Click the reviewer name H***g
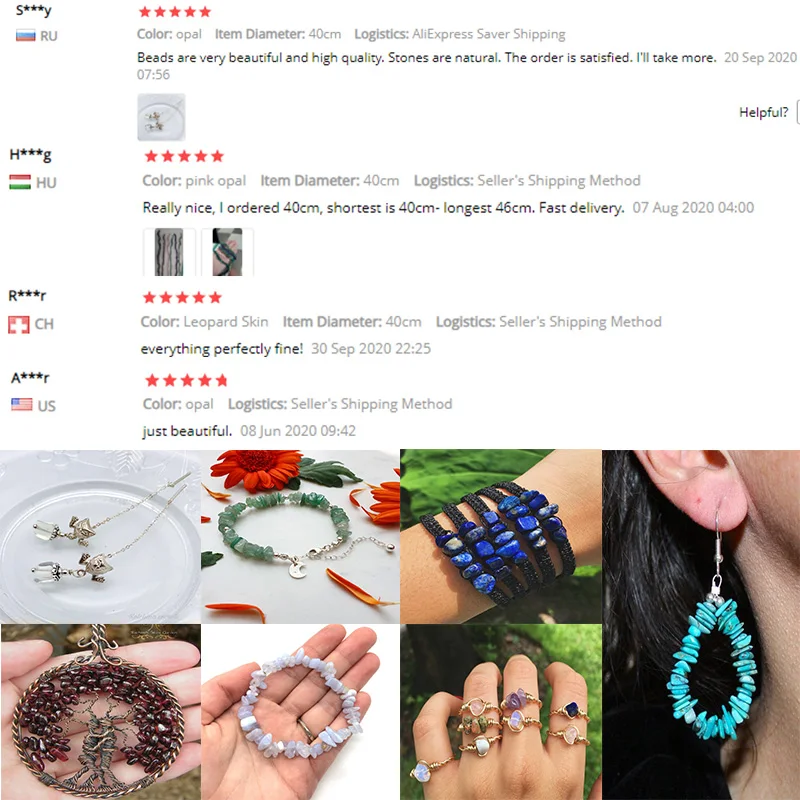The width and height of the screenshot is (800, 800). pos(31,155)
